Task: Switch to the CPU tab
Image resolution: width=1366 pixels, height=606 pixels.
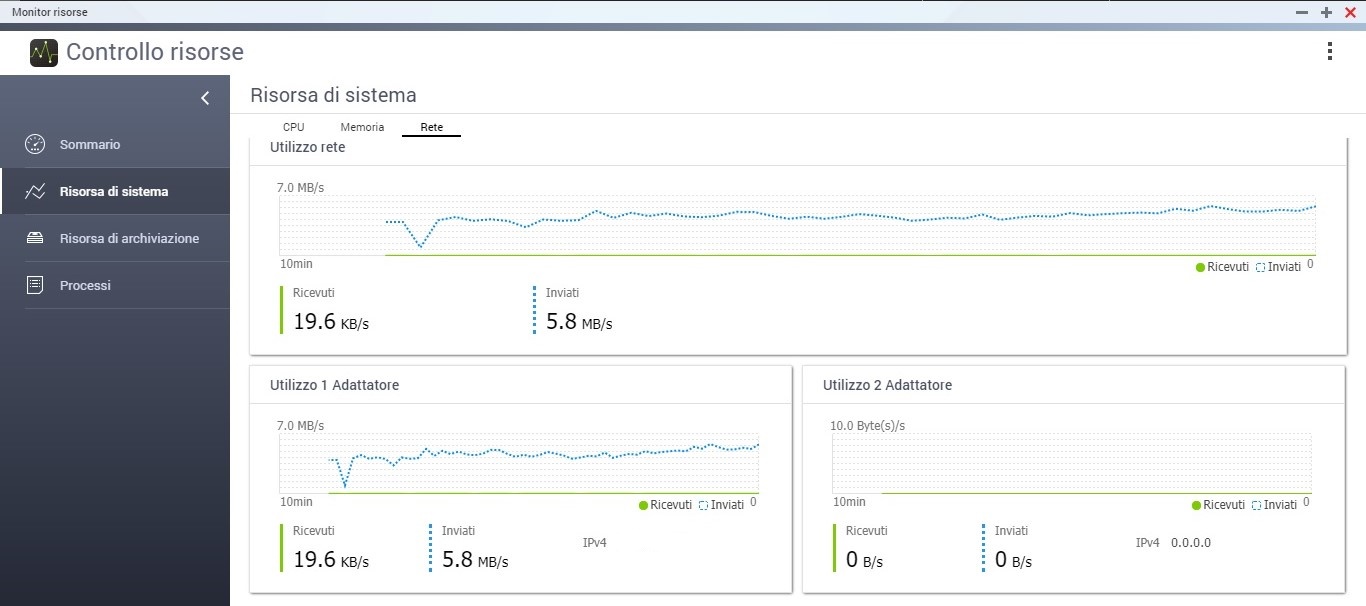Action: click(293, 127)
